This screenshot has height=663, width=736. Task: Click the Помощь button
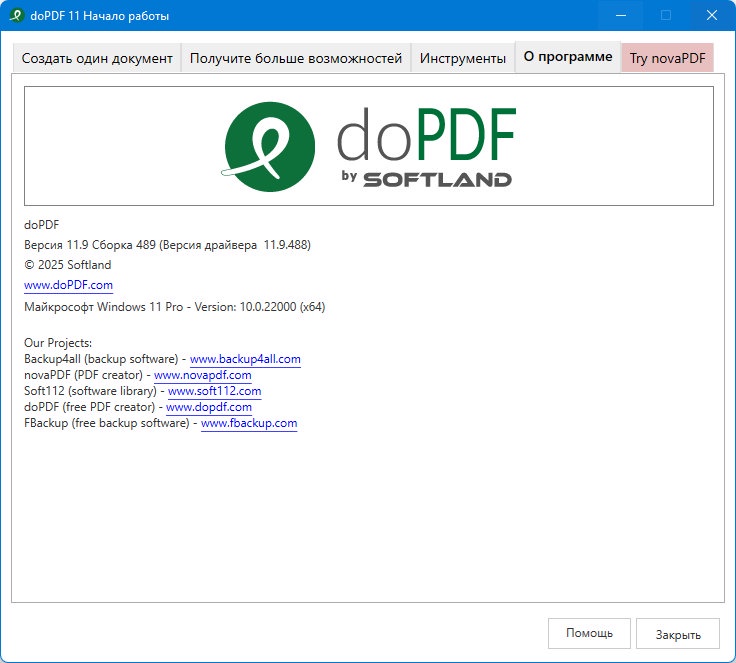coord(589,633)
